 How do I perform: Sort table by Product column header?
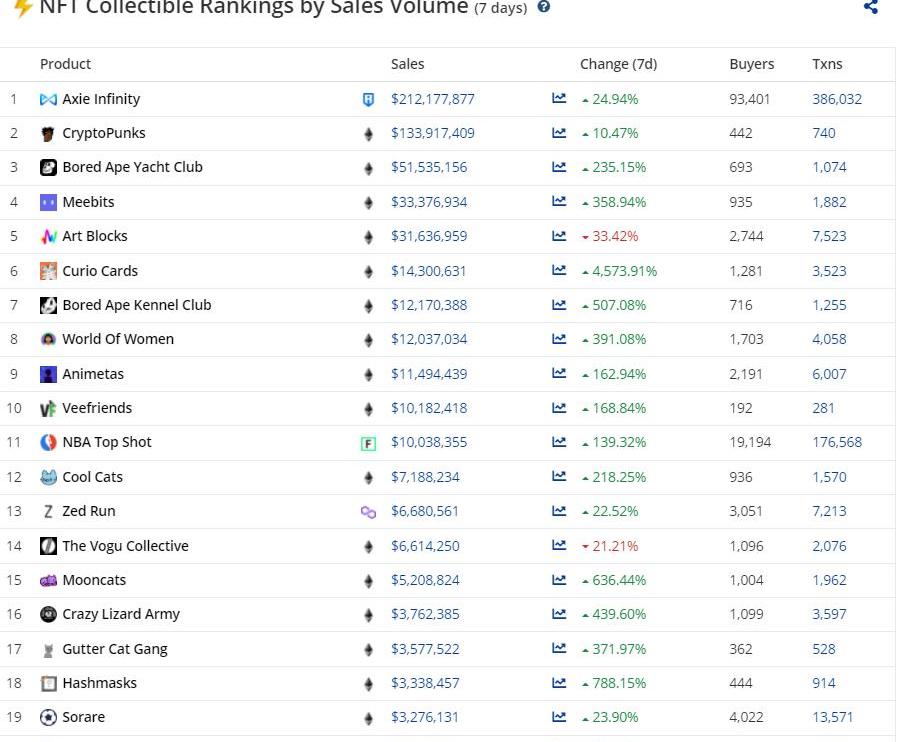tap(65, 64)
